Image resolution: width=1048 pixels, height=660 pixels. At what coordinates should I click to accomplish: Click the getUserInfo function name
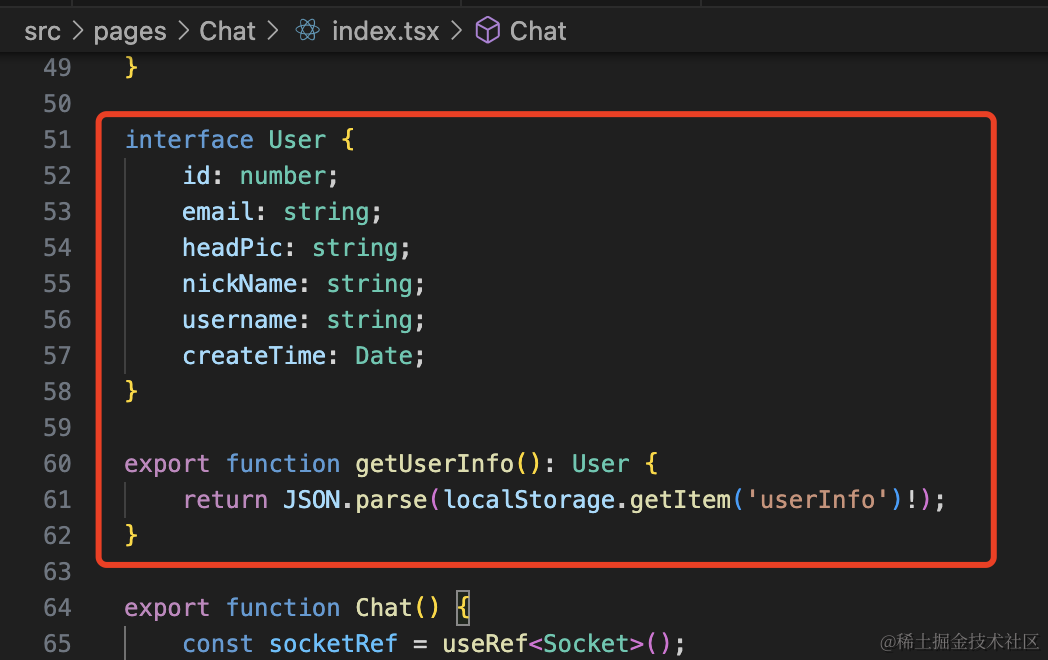(434, 464)
